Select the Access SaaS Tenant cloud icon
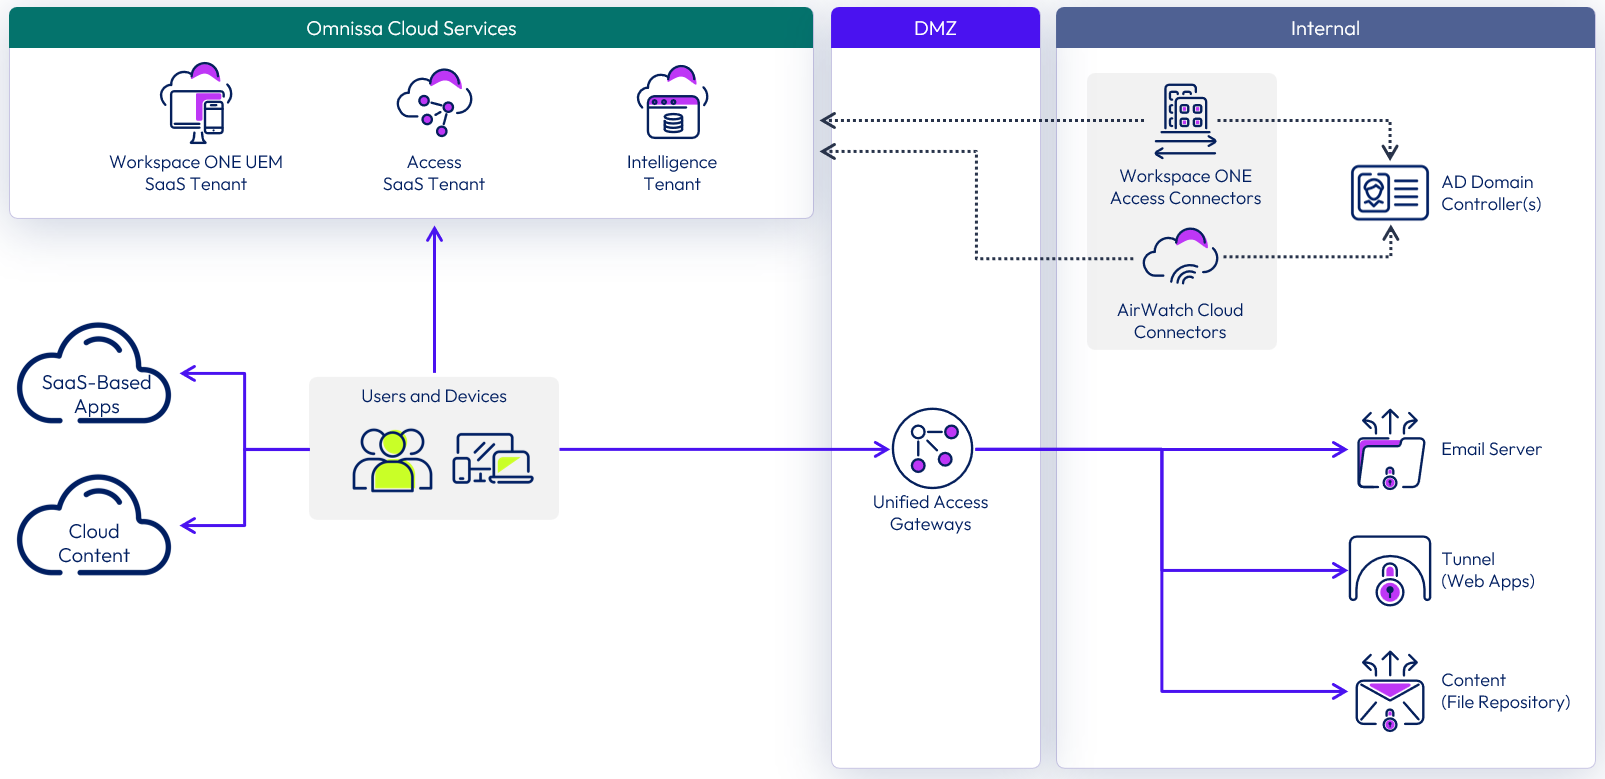The height and width of the screenshot is (779, 1605). pyautogui.click(x=434, y=104)
